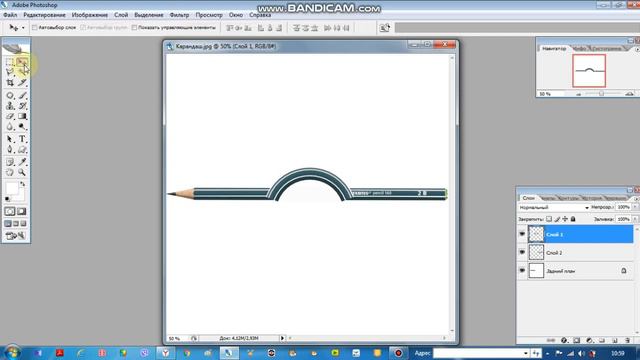The width and height of the screenshot is (640, 360).
Task: Open the Фильтр menu
Action: click(179, 15)
